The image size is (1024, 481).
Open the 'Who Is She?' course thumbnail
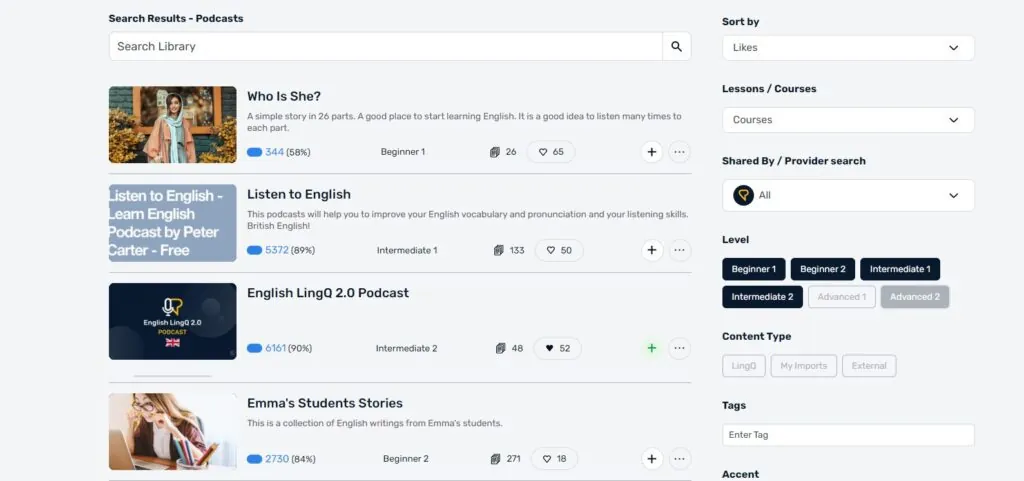click(172, 124)
